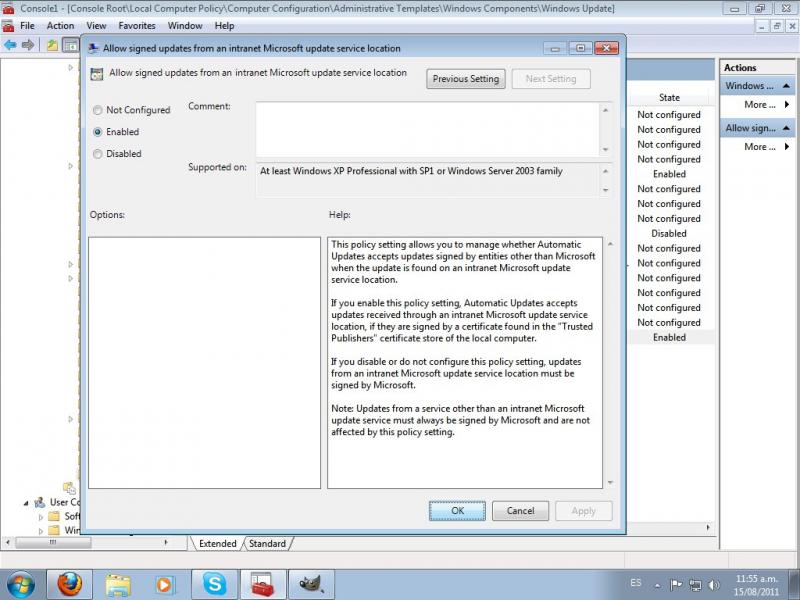The image size is (800, 600).
Task: Launch Firefox from the taskbar
Action: (69, 585)
